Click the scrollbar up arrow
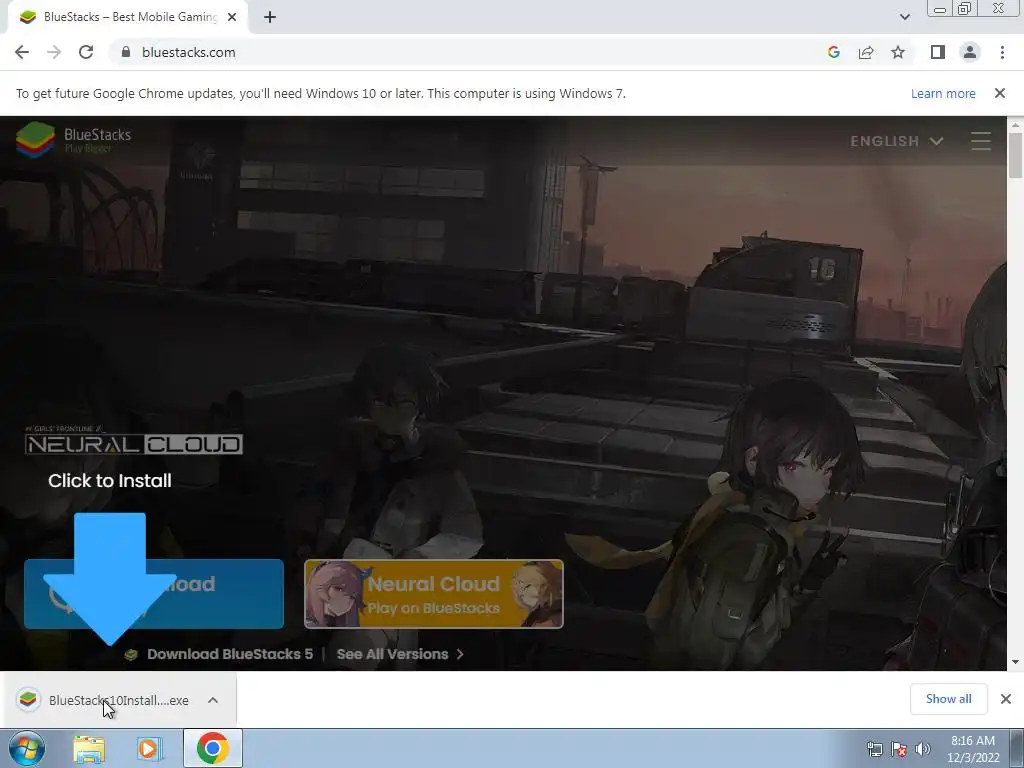The width and height of the screenshot is (1024, 768). 1015,125
